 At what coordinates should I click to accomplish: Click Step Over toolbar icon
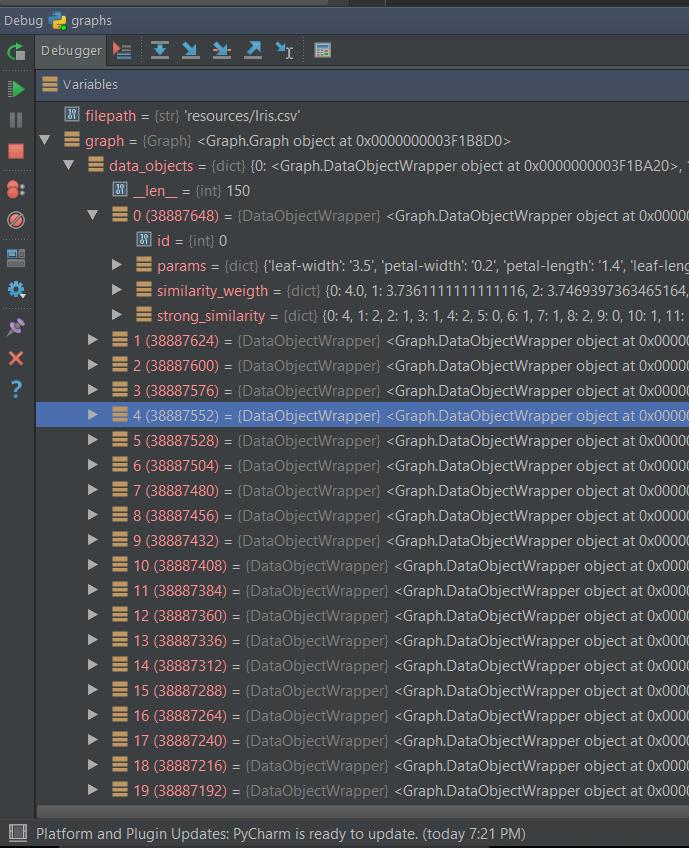(x=160, y=50)
